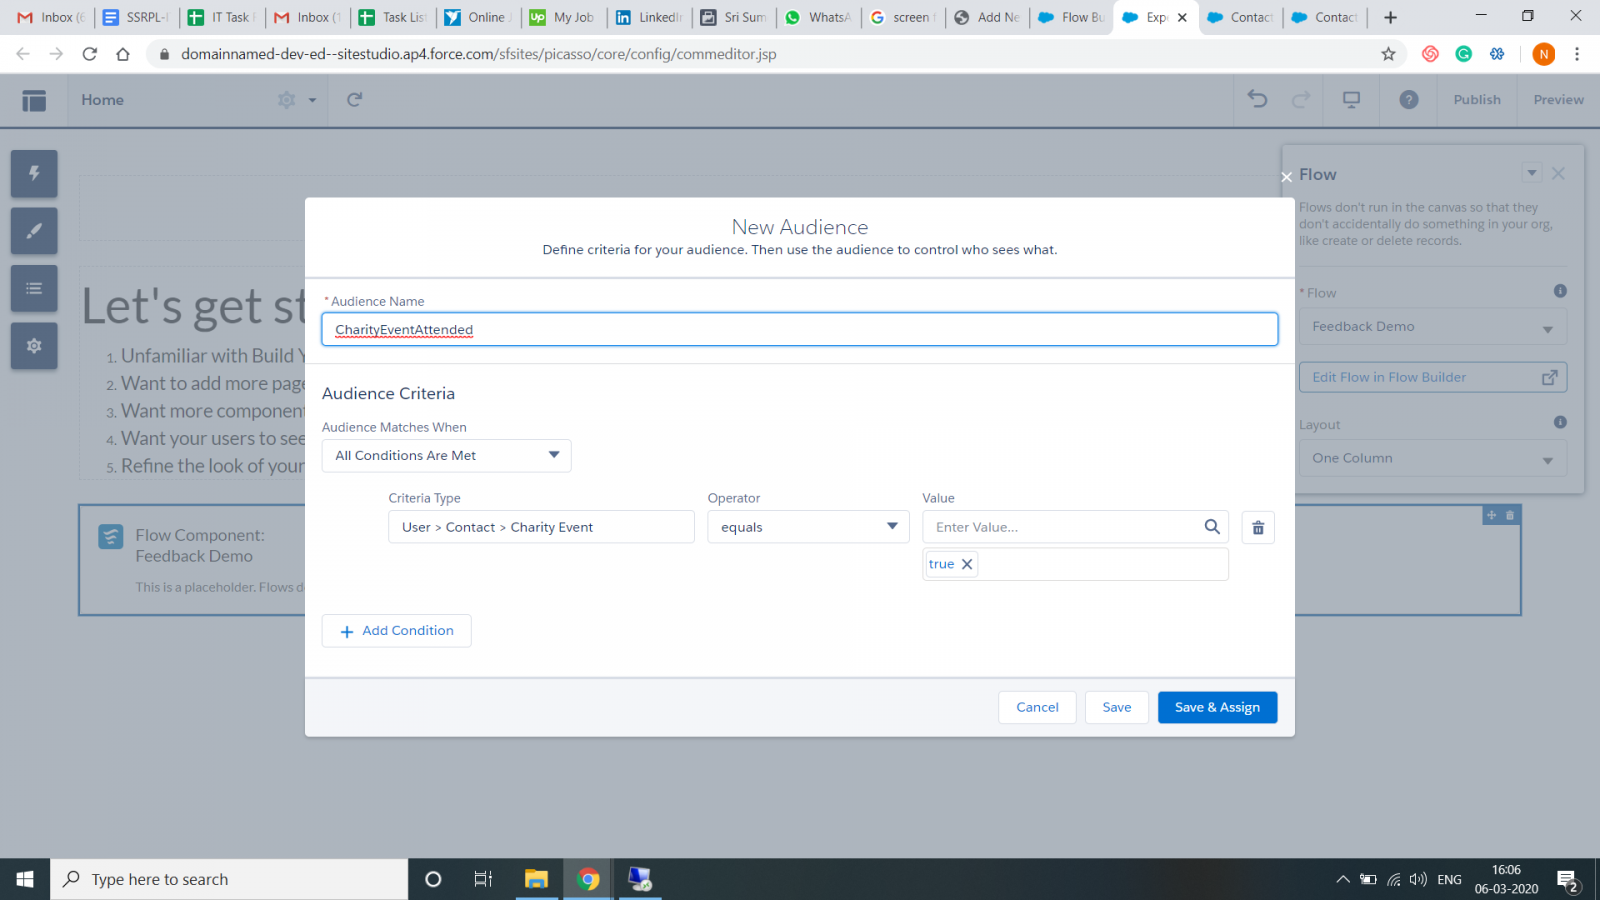Open the equals Operator dropdown
Viewport: 1600px width, 900px height.
point(808,527)
